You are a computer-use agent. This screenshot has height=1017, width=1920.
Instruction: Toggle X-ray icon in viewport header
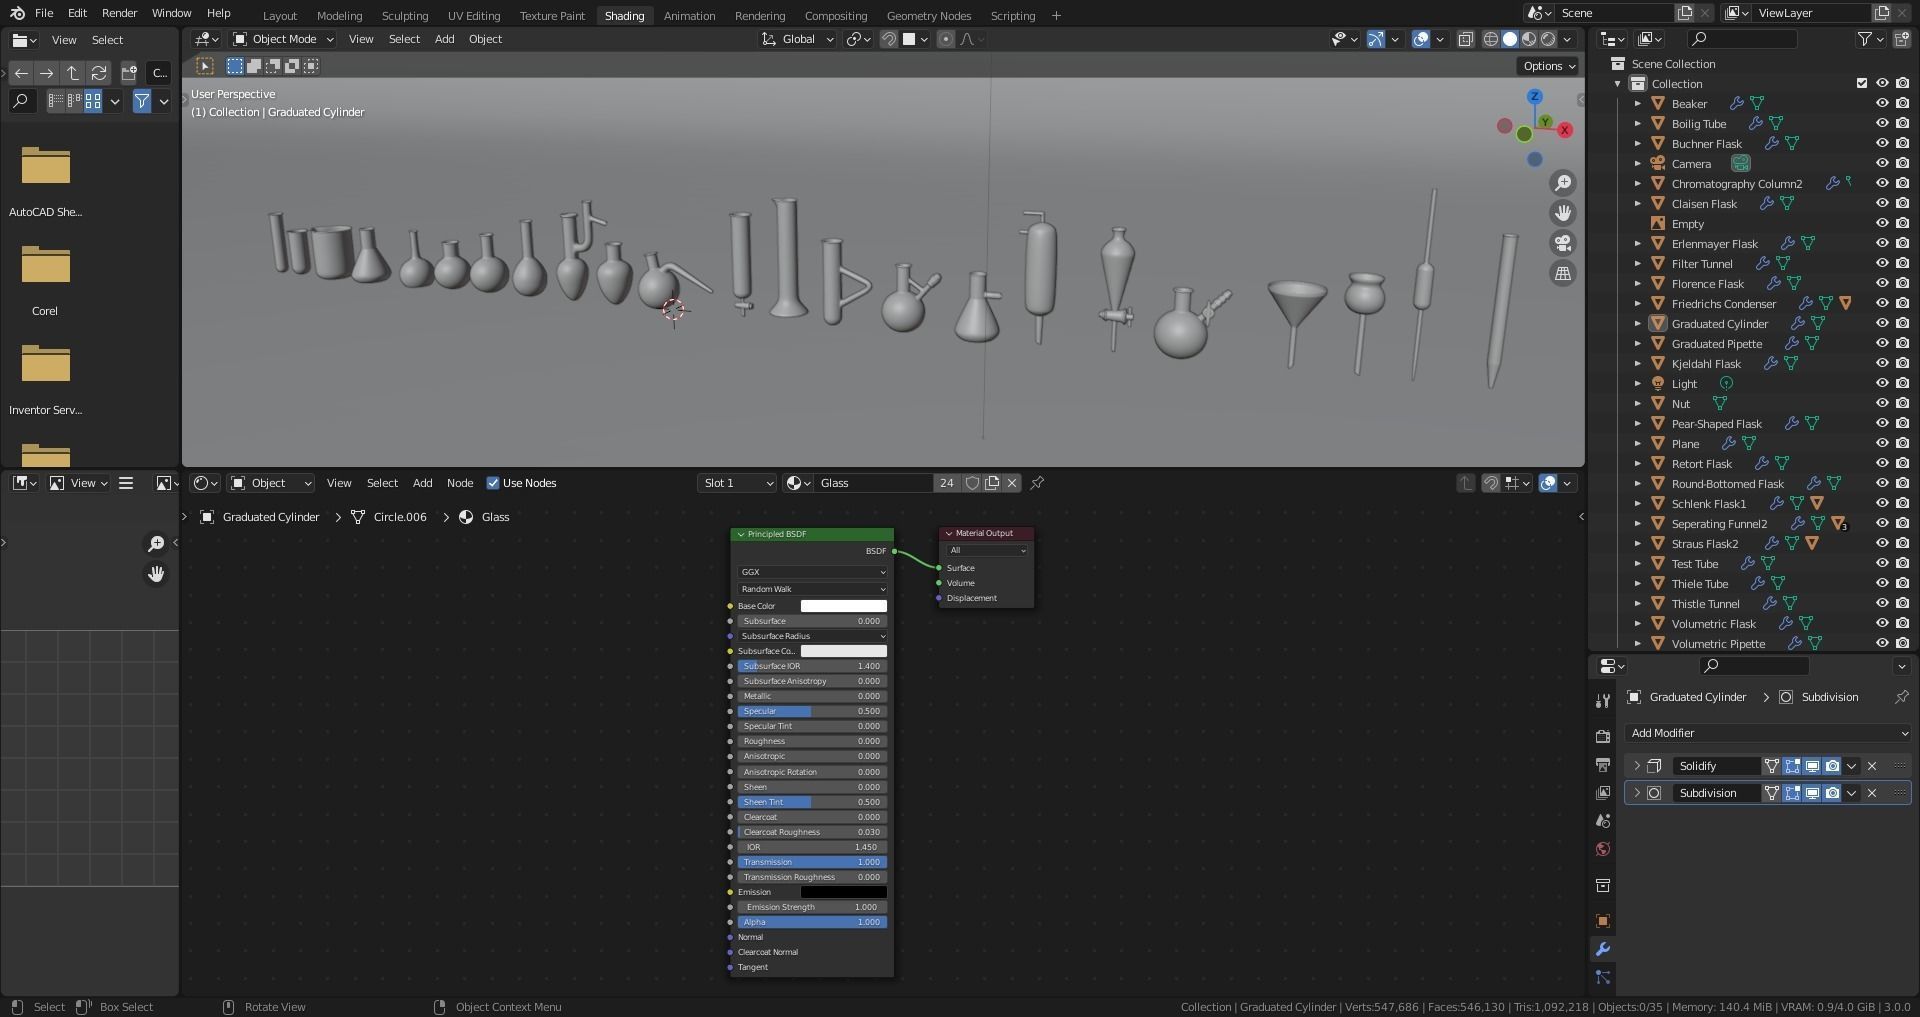click(1465, 39)
